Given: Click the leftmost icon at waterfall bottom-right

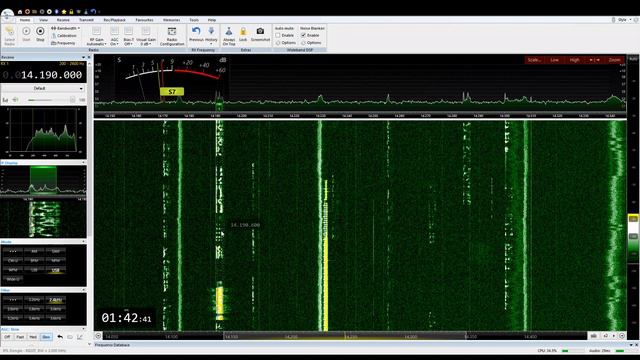Looking at the screenshot, I should (x=594, y=336).
